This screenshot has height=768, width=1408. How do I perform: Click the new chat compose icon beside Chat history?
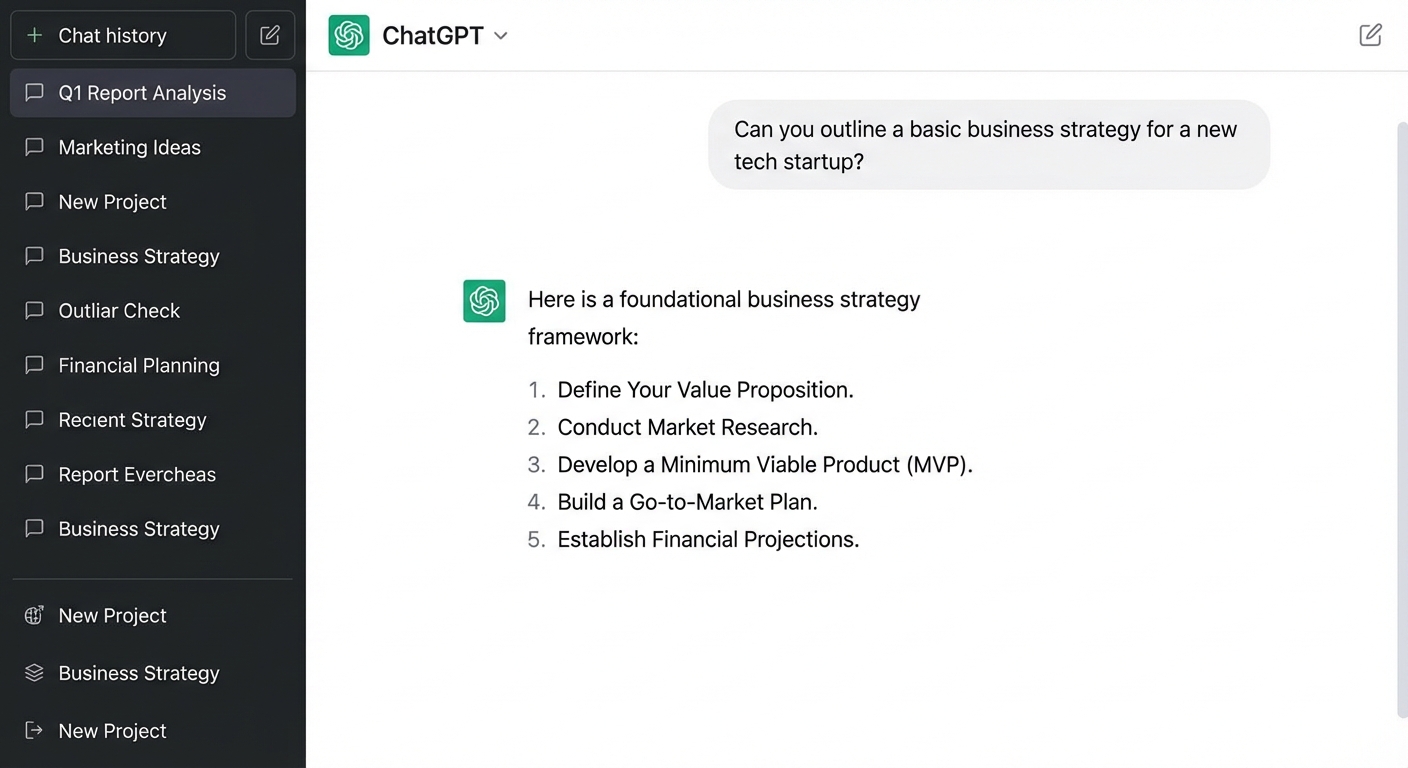[269, 34]
